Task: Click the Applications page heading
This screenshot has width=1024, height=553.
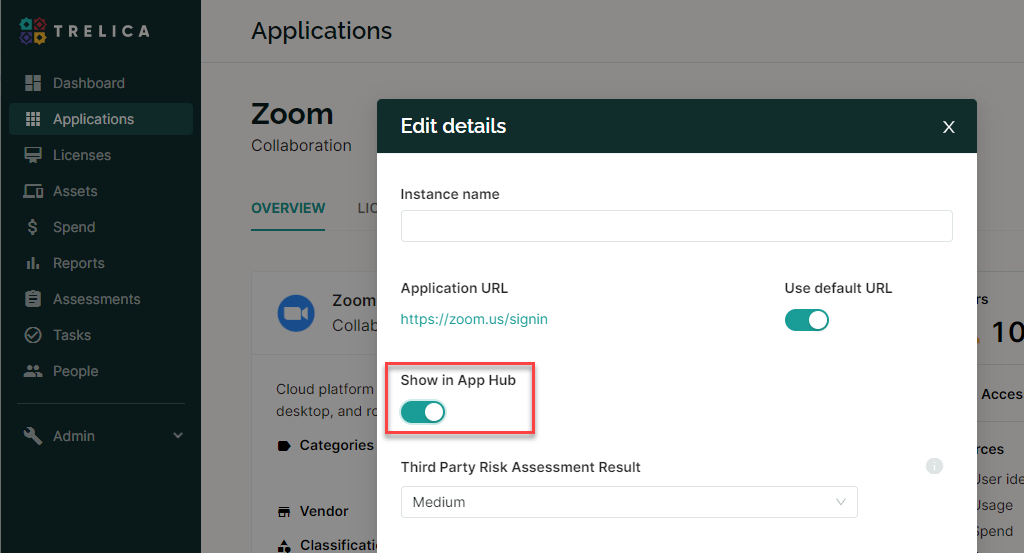Action: click(x=321, y=31)
